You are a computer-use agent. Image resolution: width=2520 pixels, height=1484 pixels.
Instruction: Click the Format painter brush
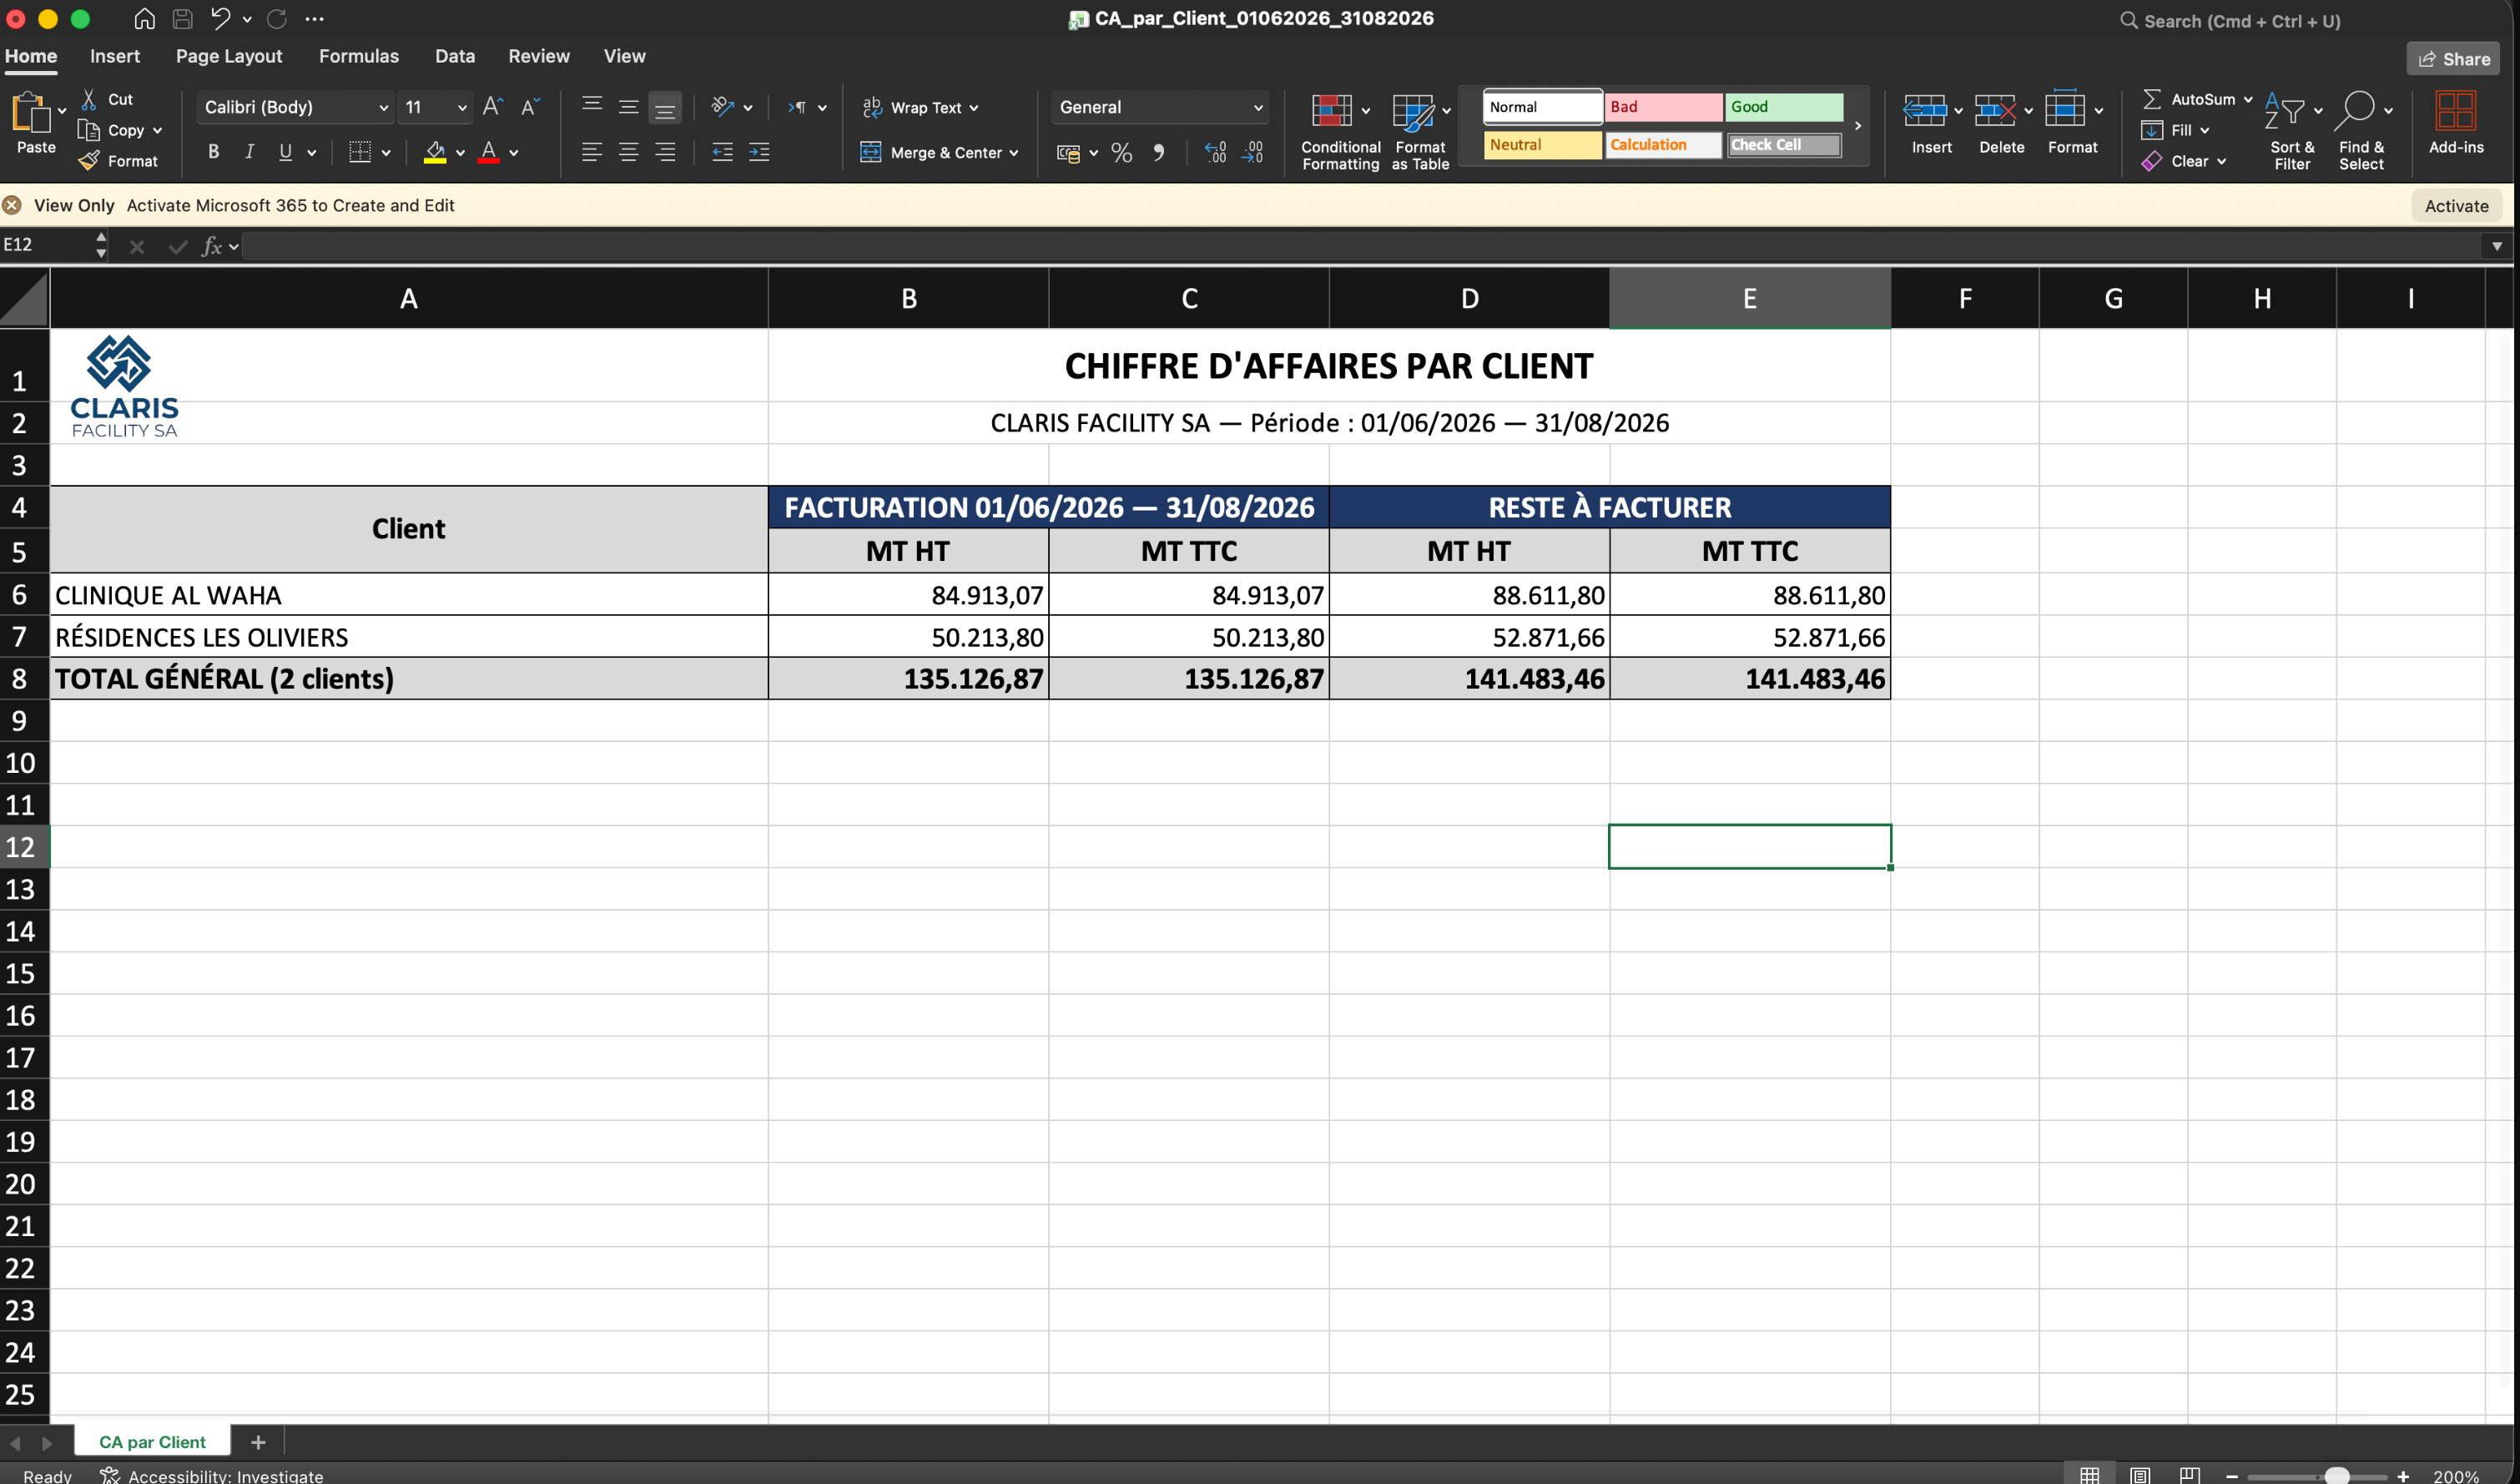tap(89, 161)
